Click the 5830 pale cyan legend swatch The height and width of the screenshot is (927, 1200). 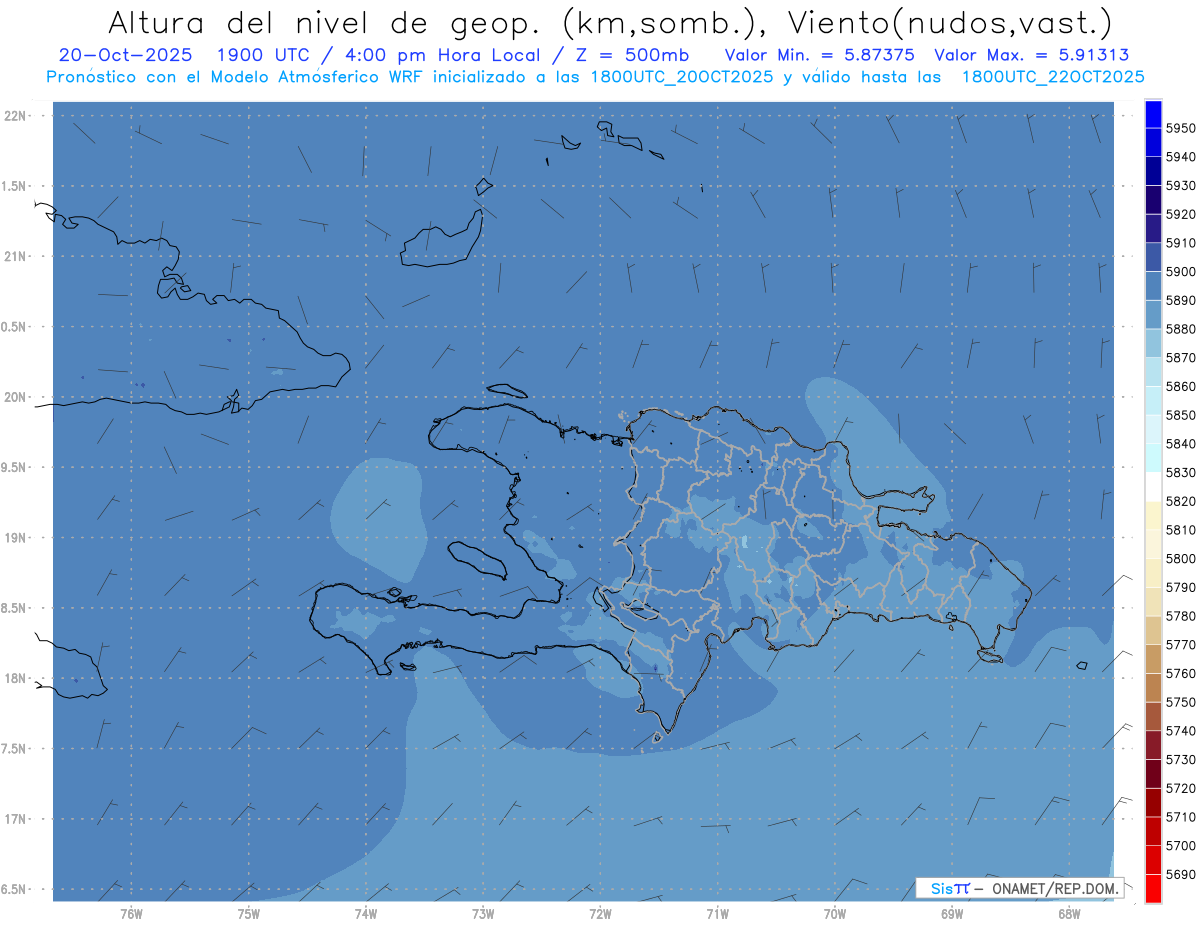click(x=1152, y=458)
